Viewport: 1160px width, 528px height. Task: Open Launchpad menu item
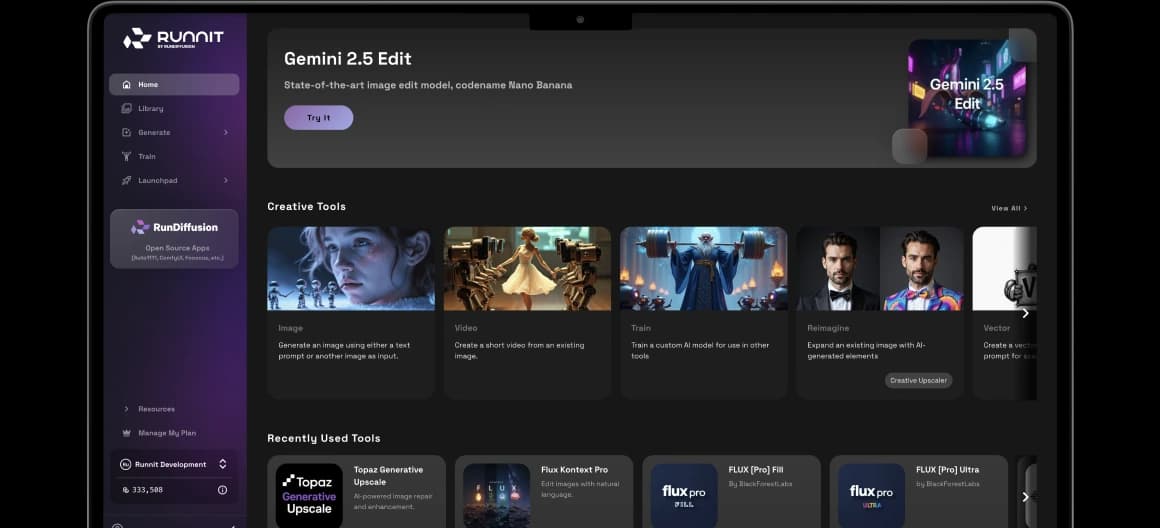(x=174, y=180)
